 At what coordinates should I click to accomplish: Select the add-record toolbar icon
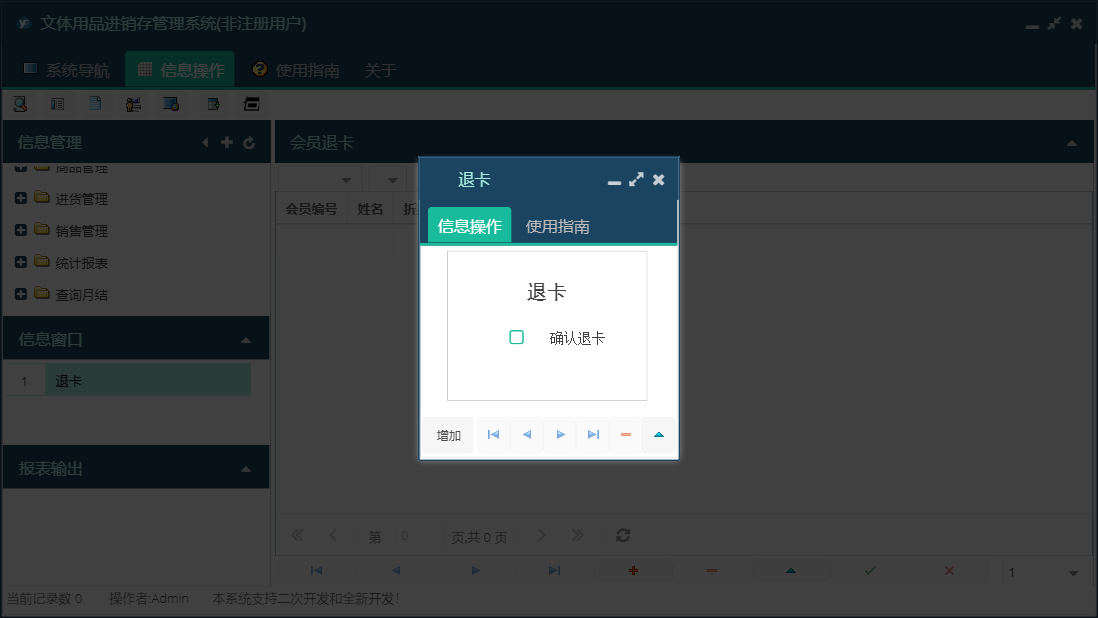pyautogui.click(x=212, y=103)
